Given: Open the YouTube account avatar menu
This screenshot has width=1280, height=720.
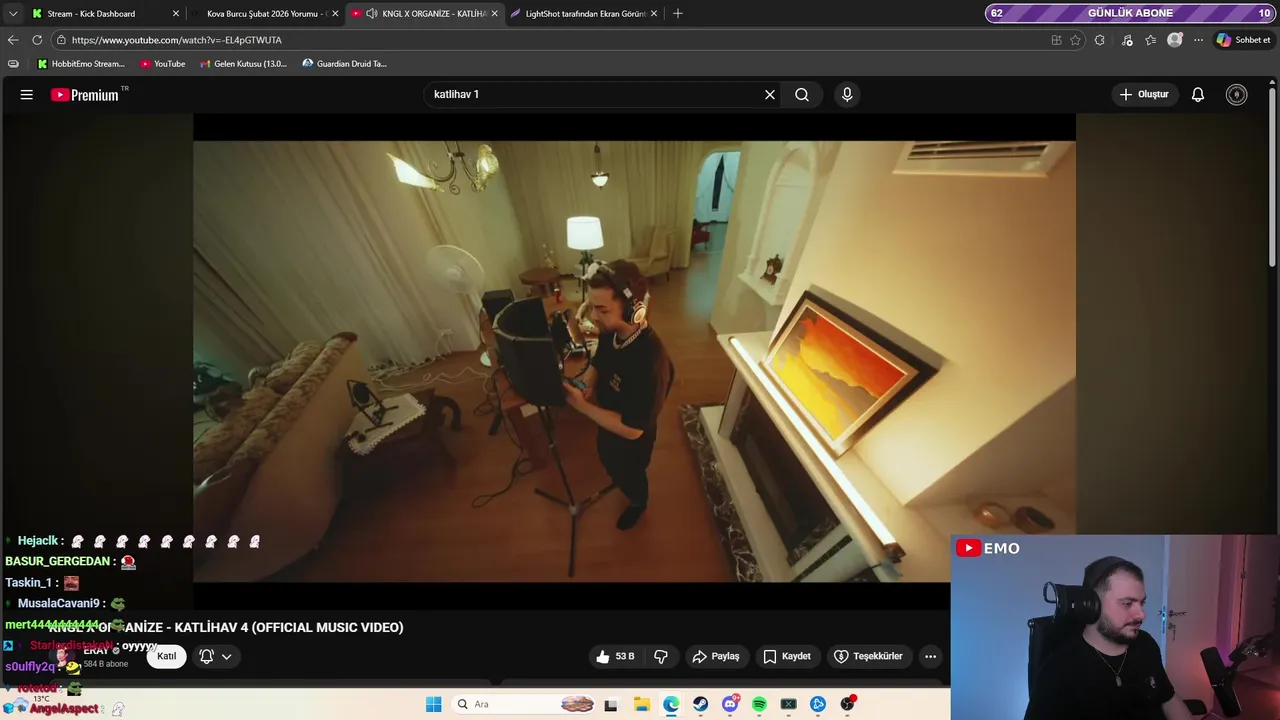Looking at the screenshot, I should coord(1237,94).
